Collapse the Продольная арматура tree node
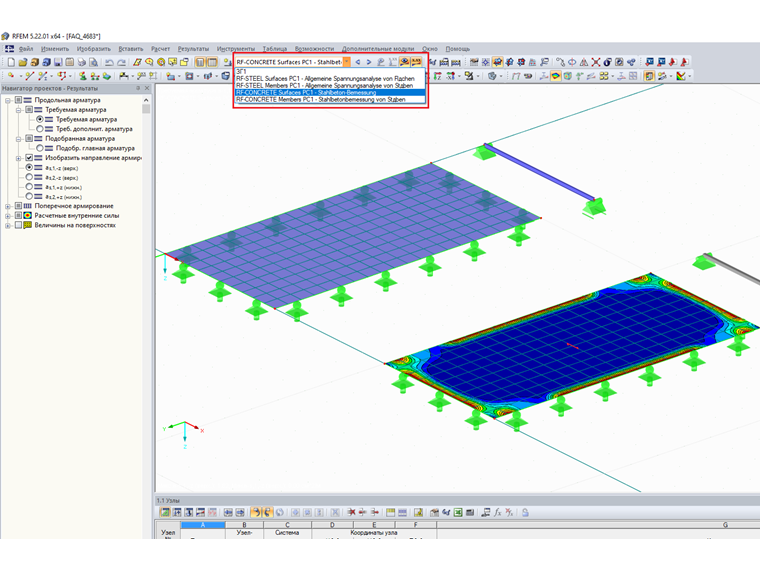Screen dimensions: 760x570 (8, 100)
